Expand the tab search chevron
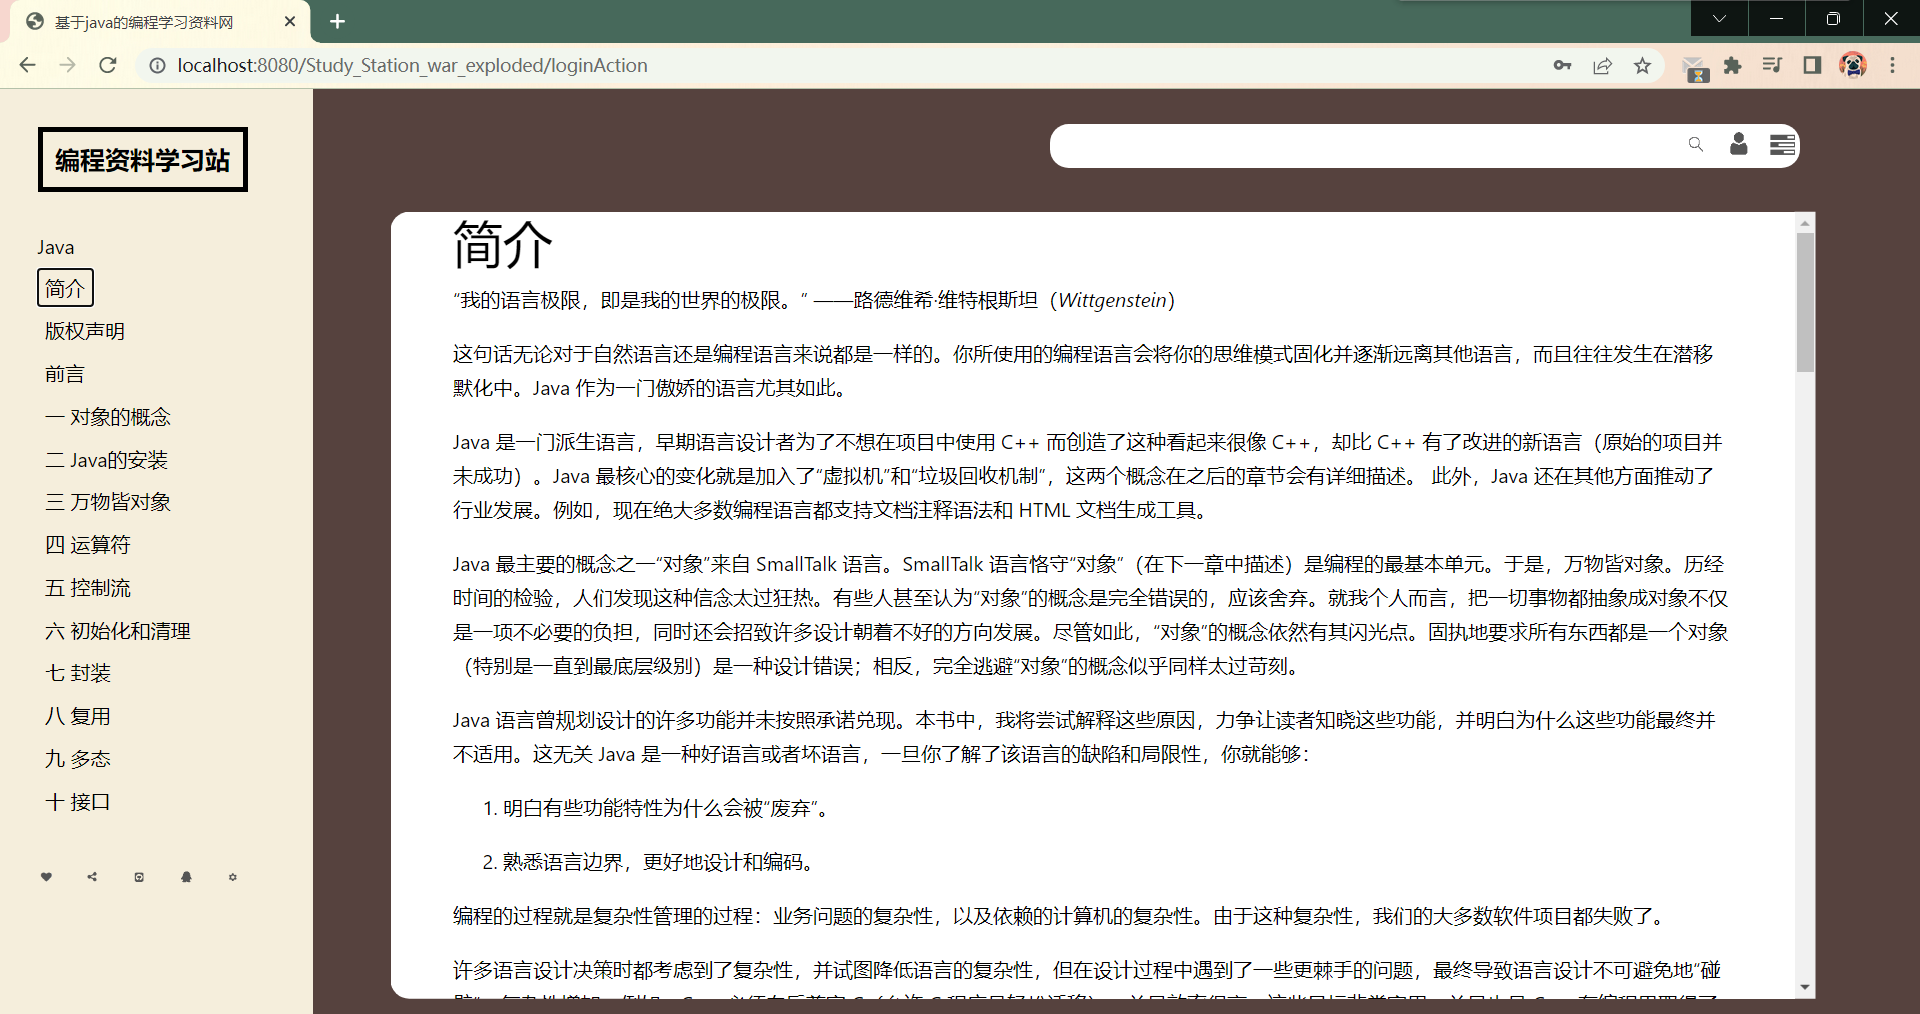 tap(1719, 19)
